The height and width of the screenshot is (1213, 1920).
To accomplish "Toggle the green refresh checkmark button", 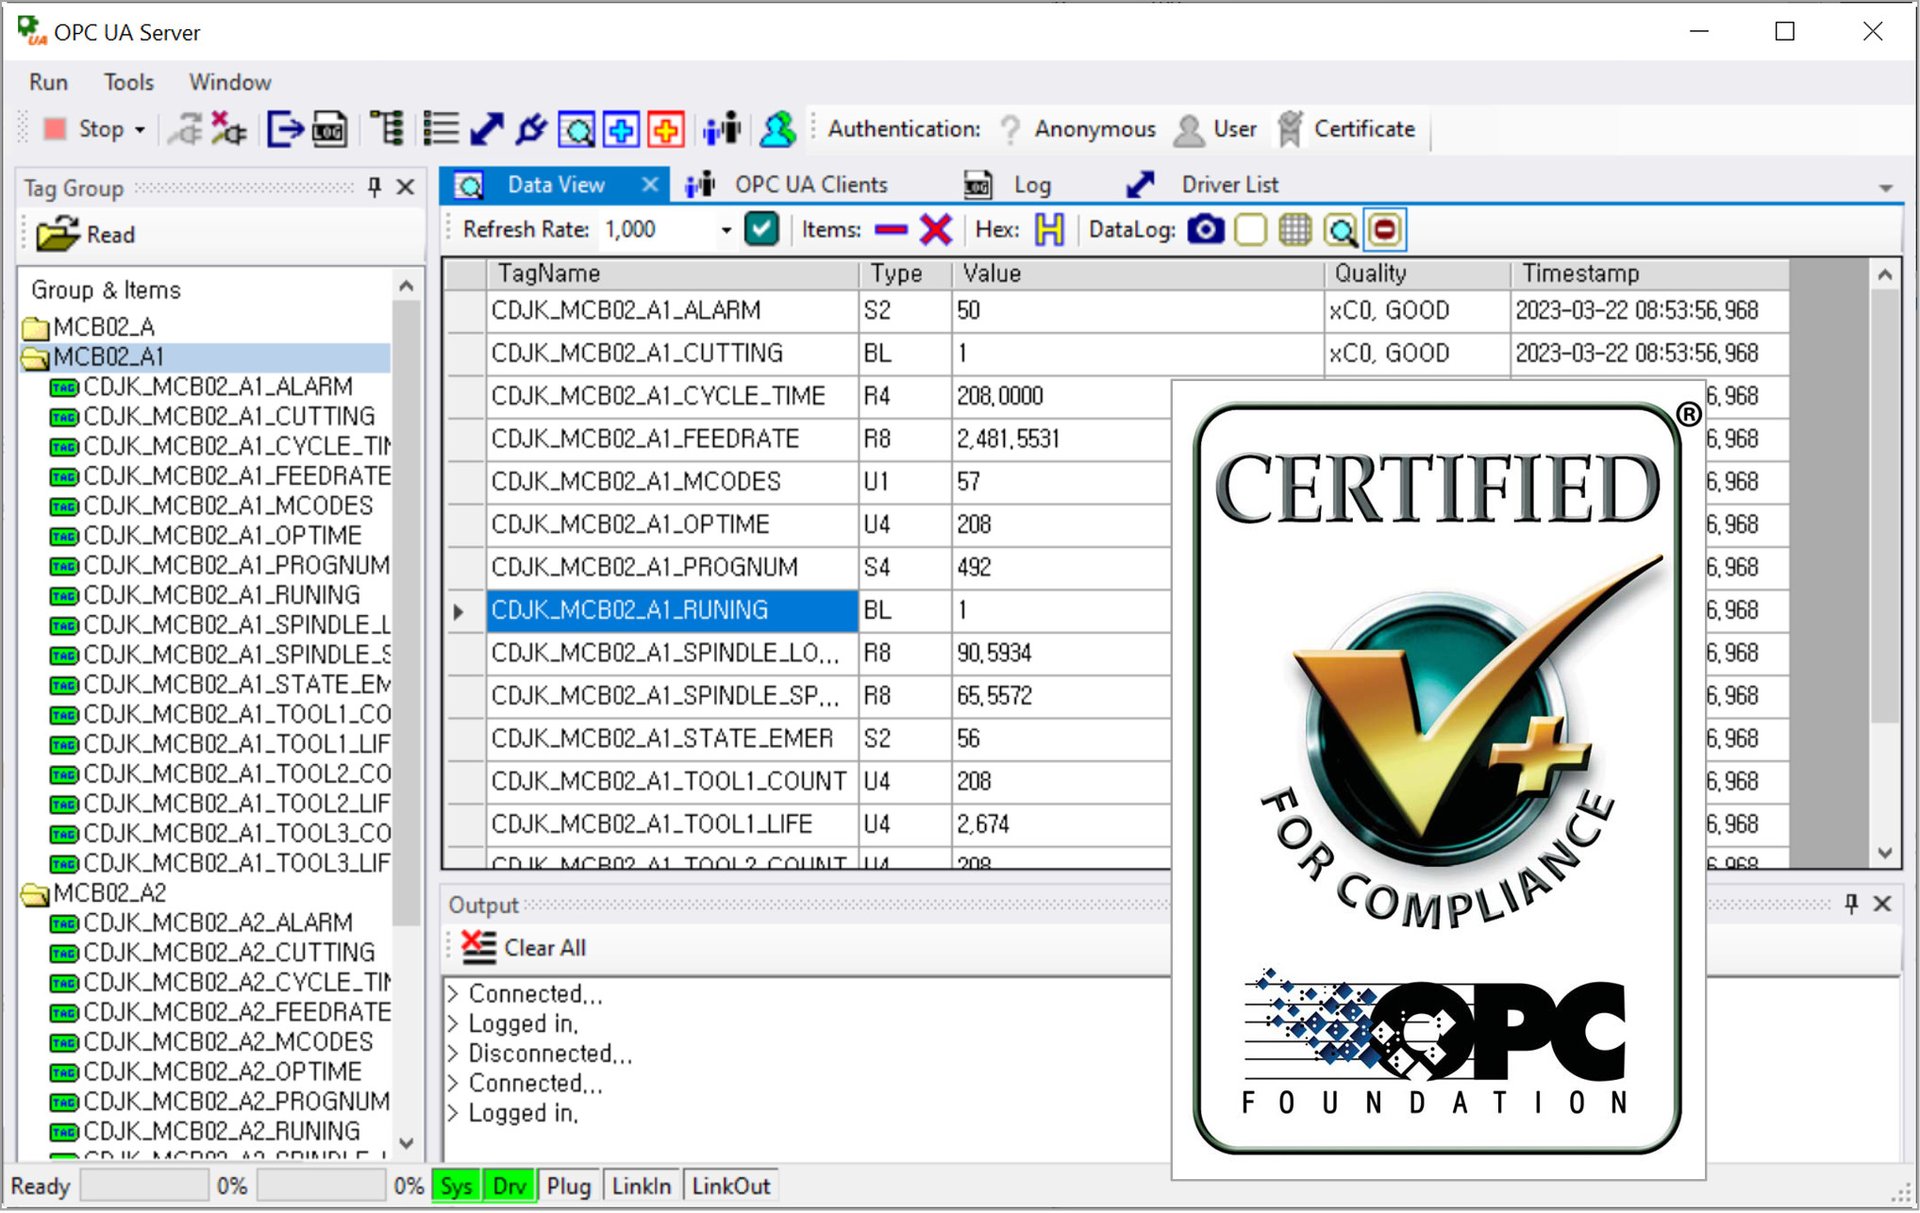I will click(761, 230).
